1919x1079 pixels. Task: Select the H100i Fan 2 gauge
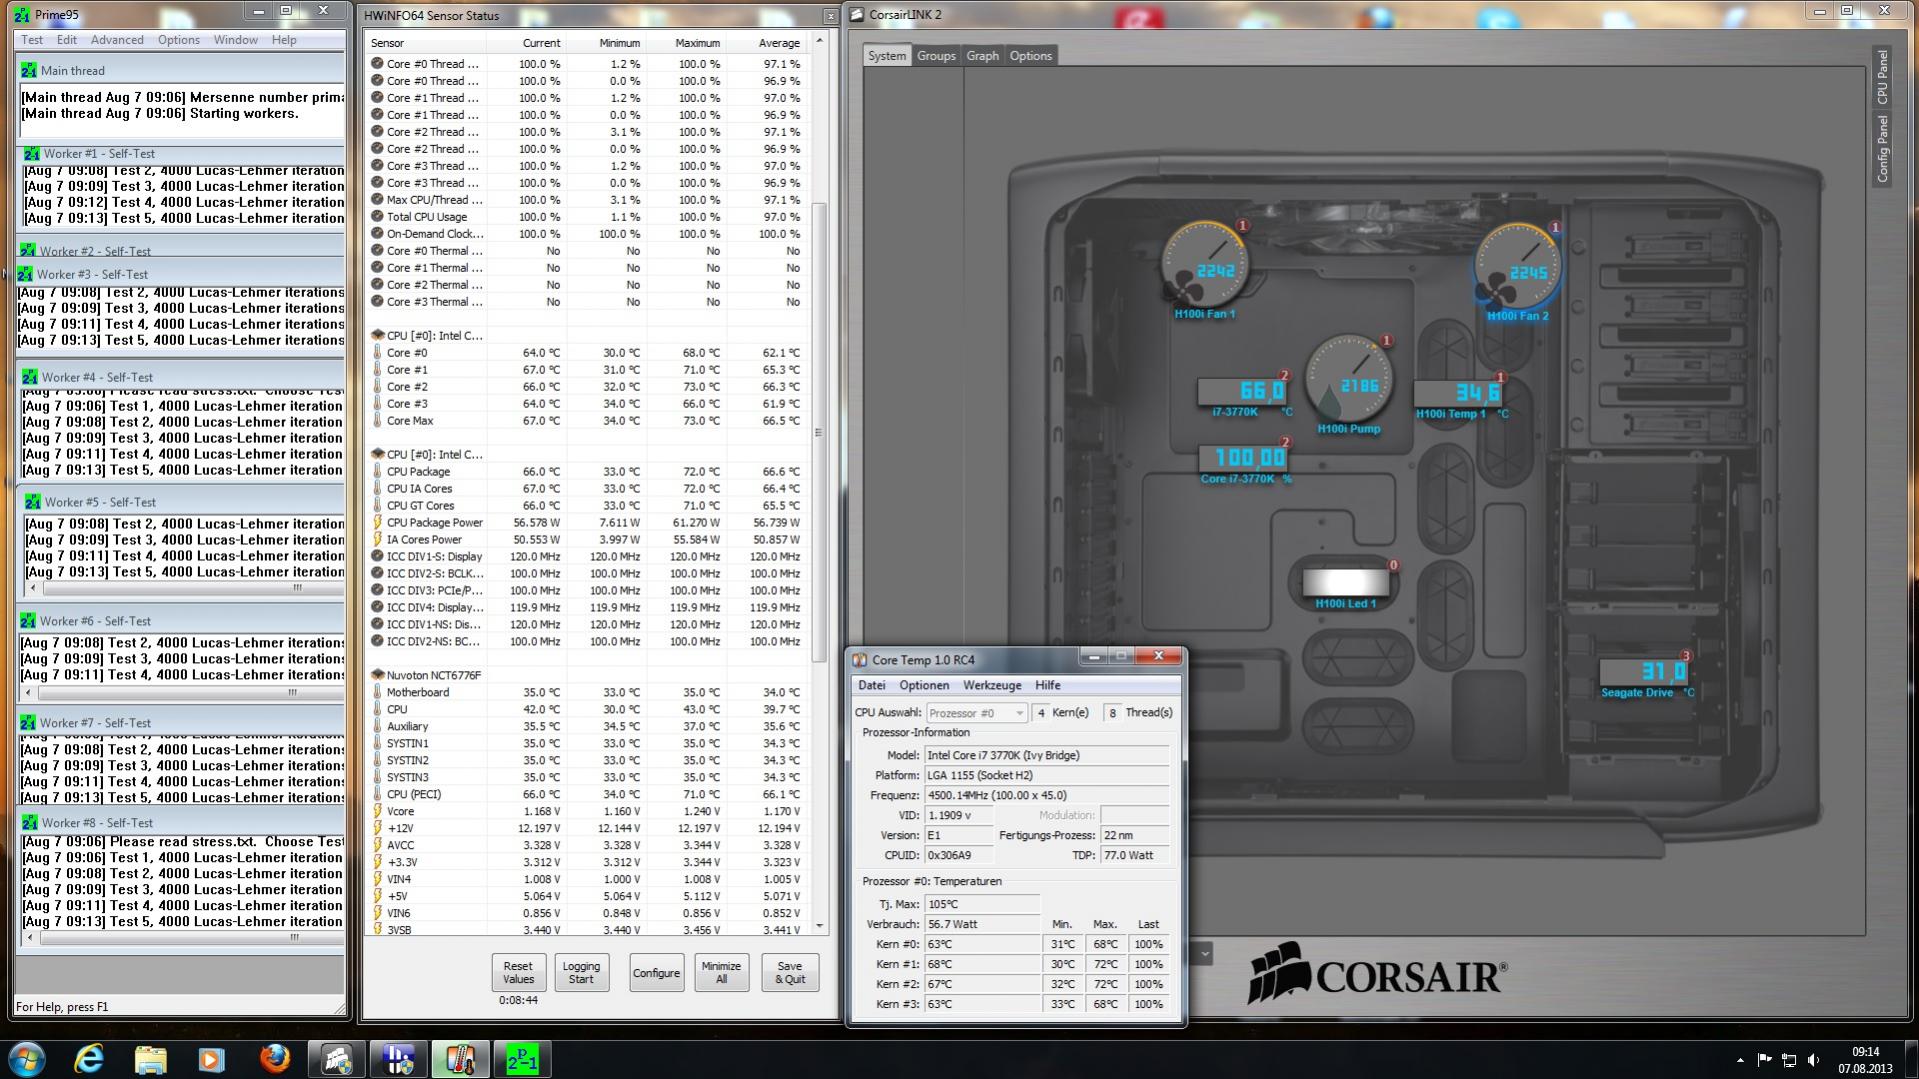[1517, 267]
